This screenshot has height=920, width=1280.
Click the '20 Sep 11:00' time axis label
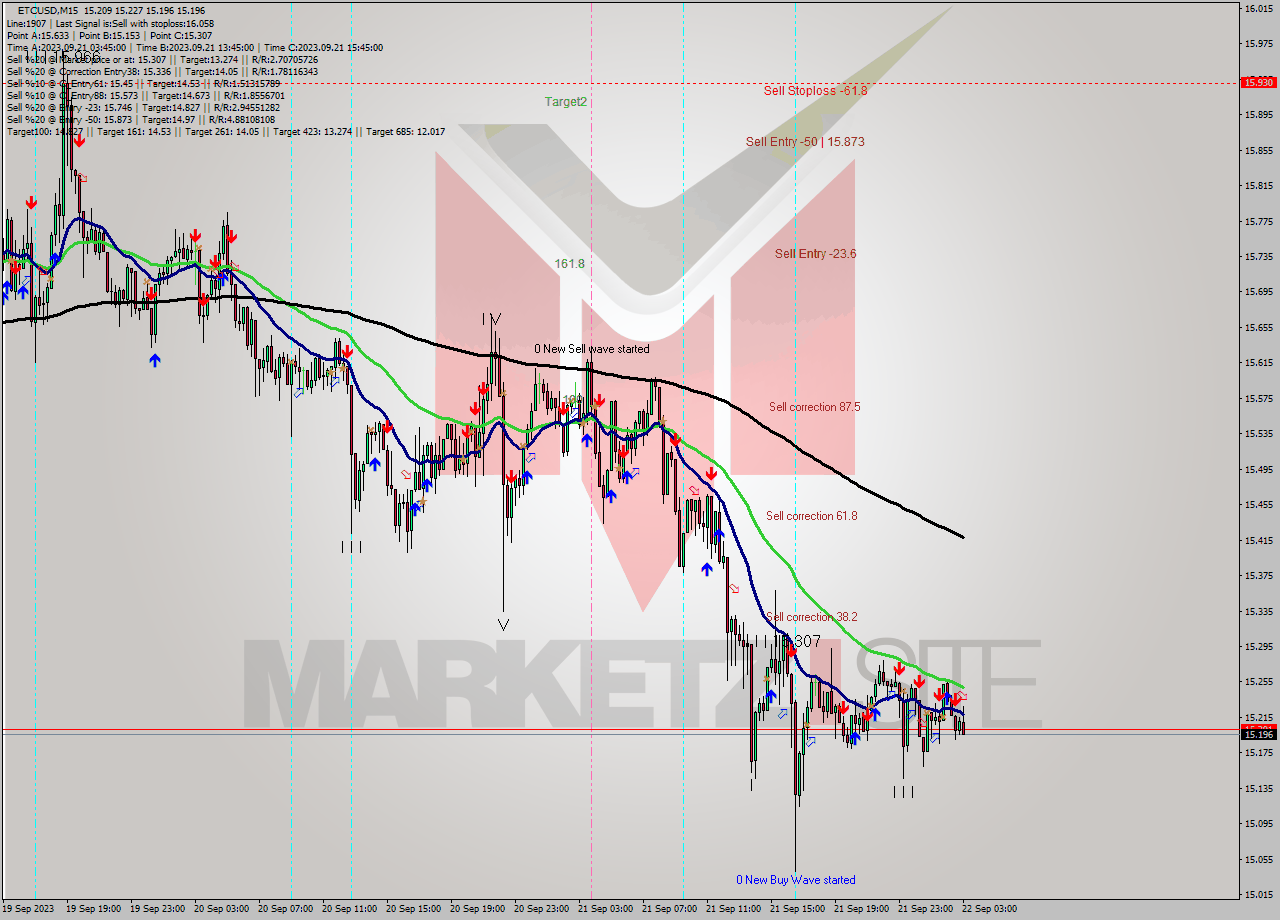pos(349,909)
